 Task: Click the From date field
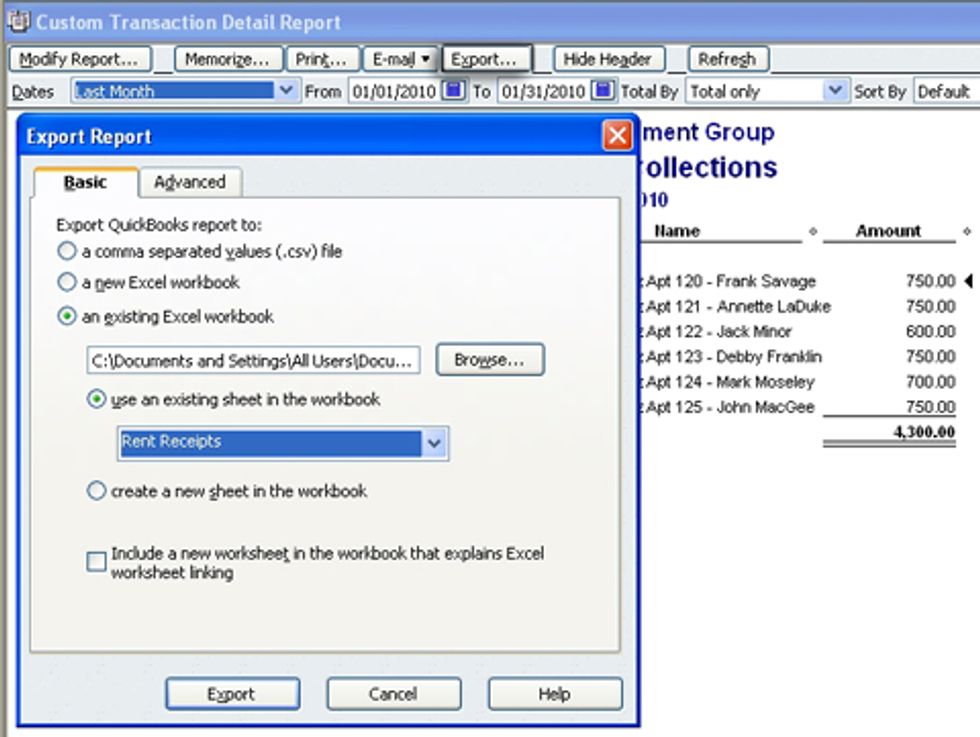pyautogui.click(x=394, y=91)
